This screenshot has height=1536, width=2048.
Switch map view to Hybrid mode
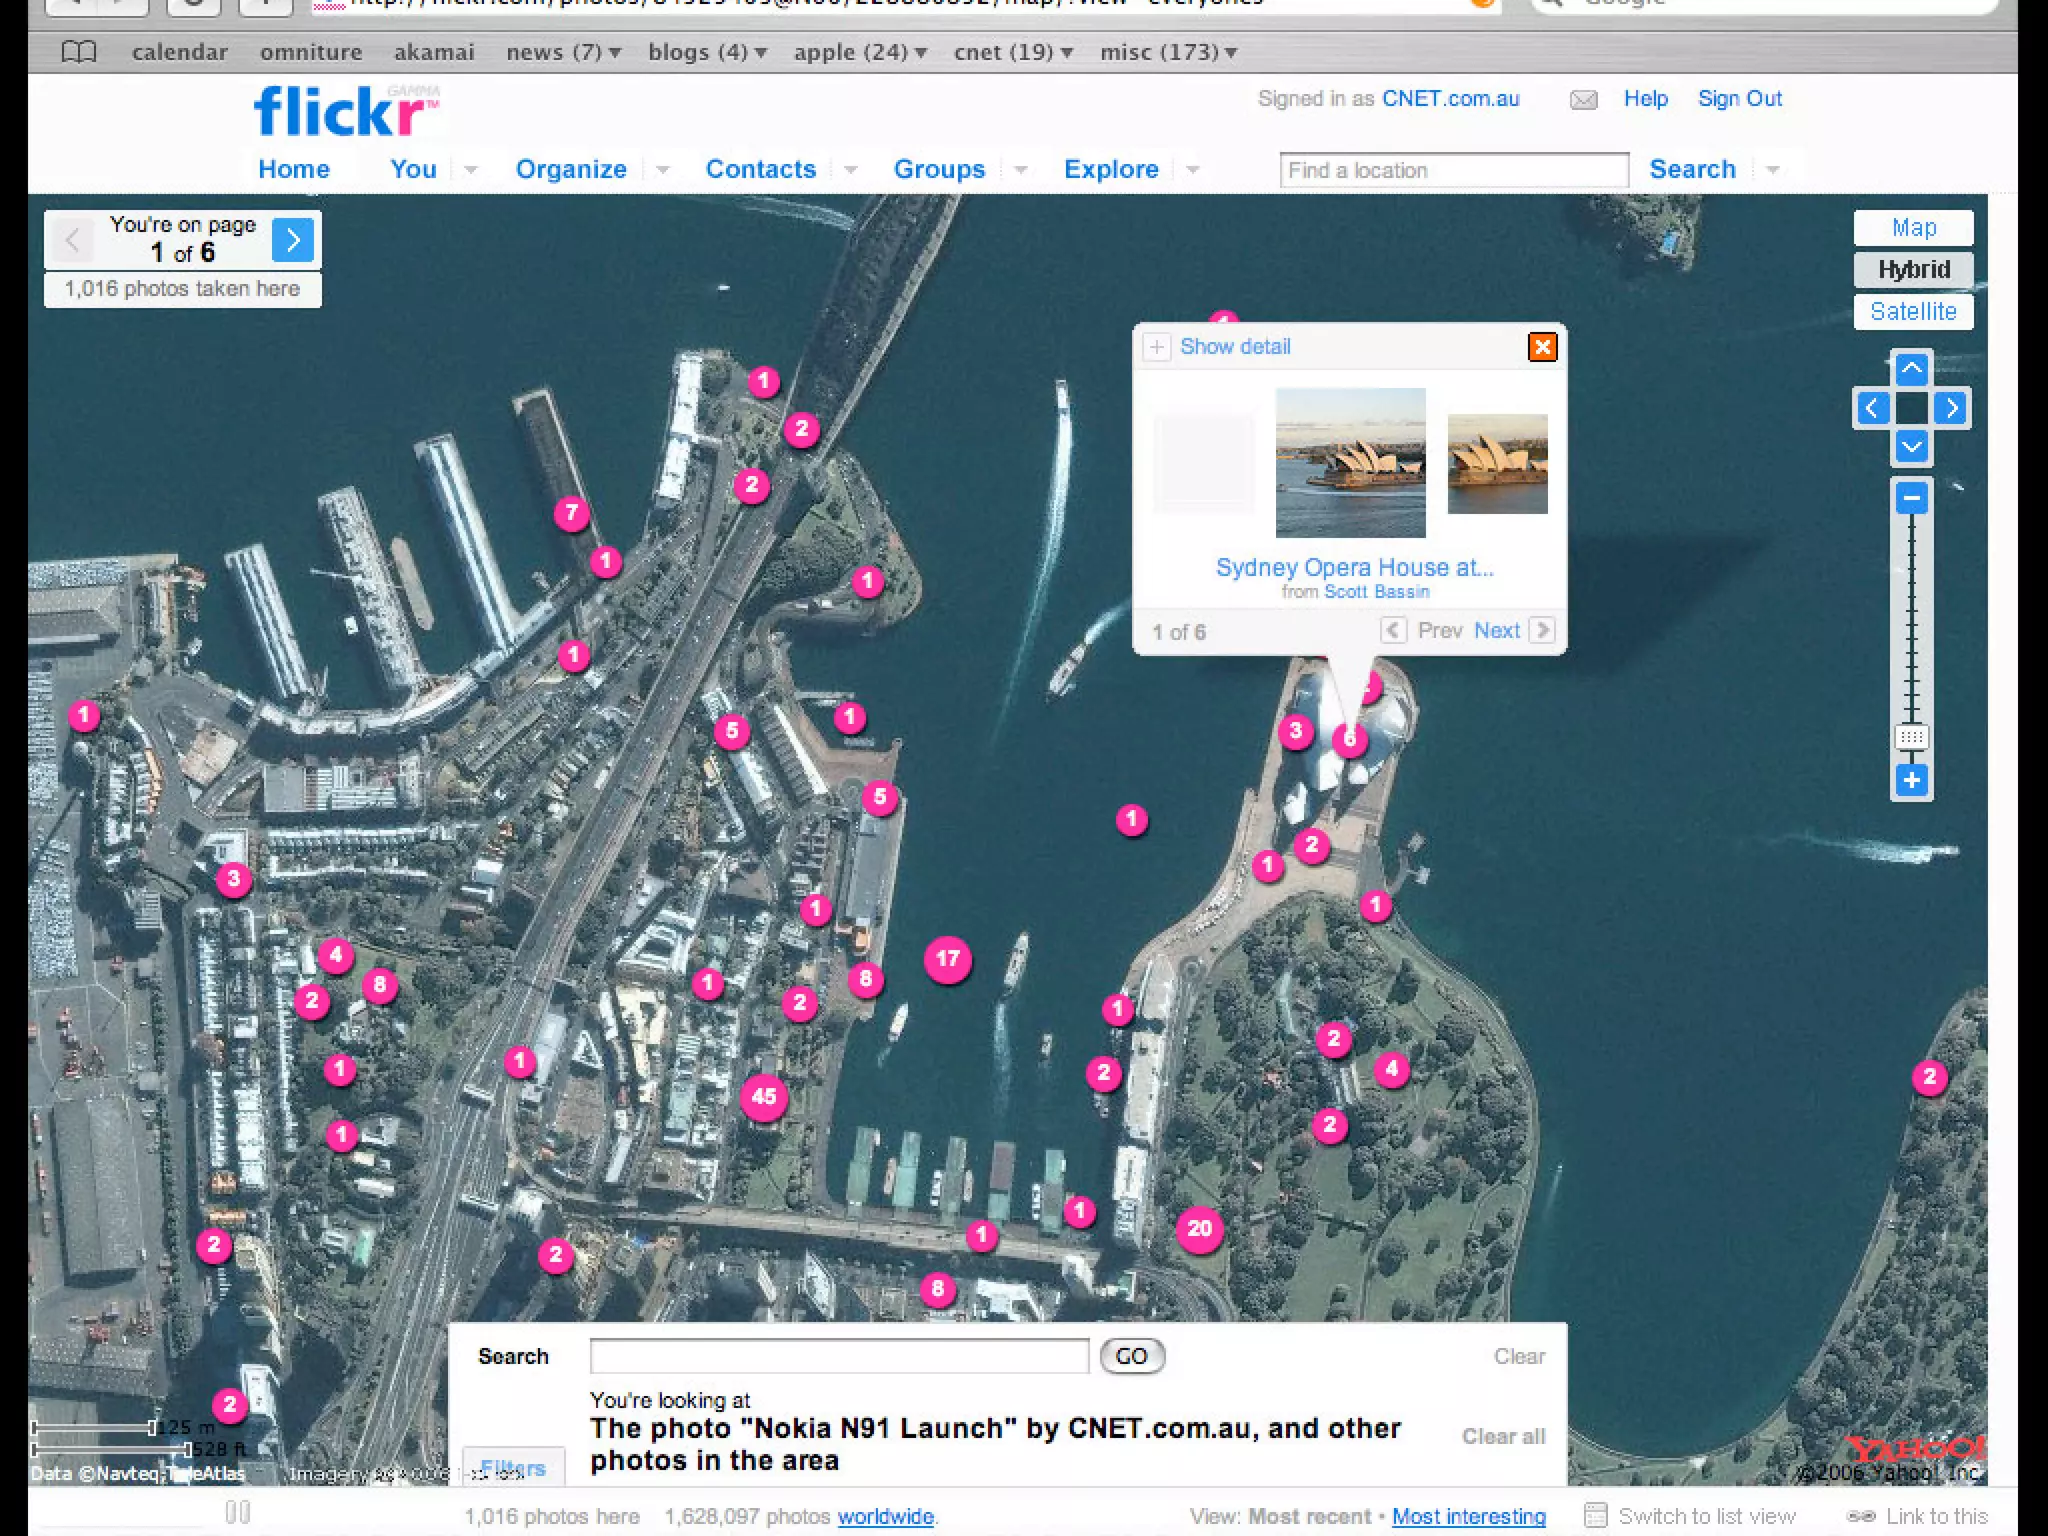pos(1913,270)
